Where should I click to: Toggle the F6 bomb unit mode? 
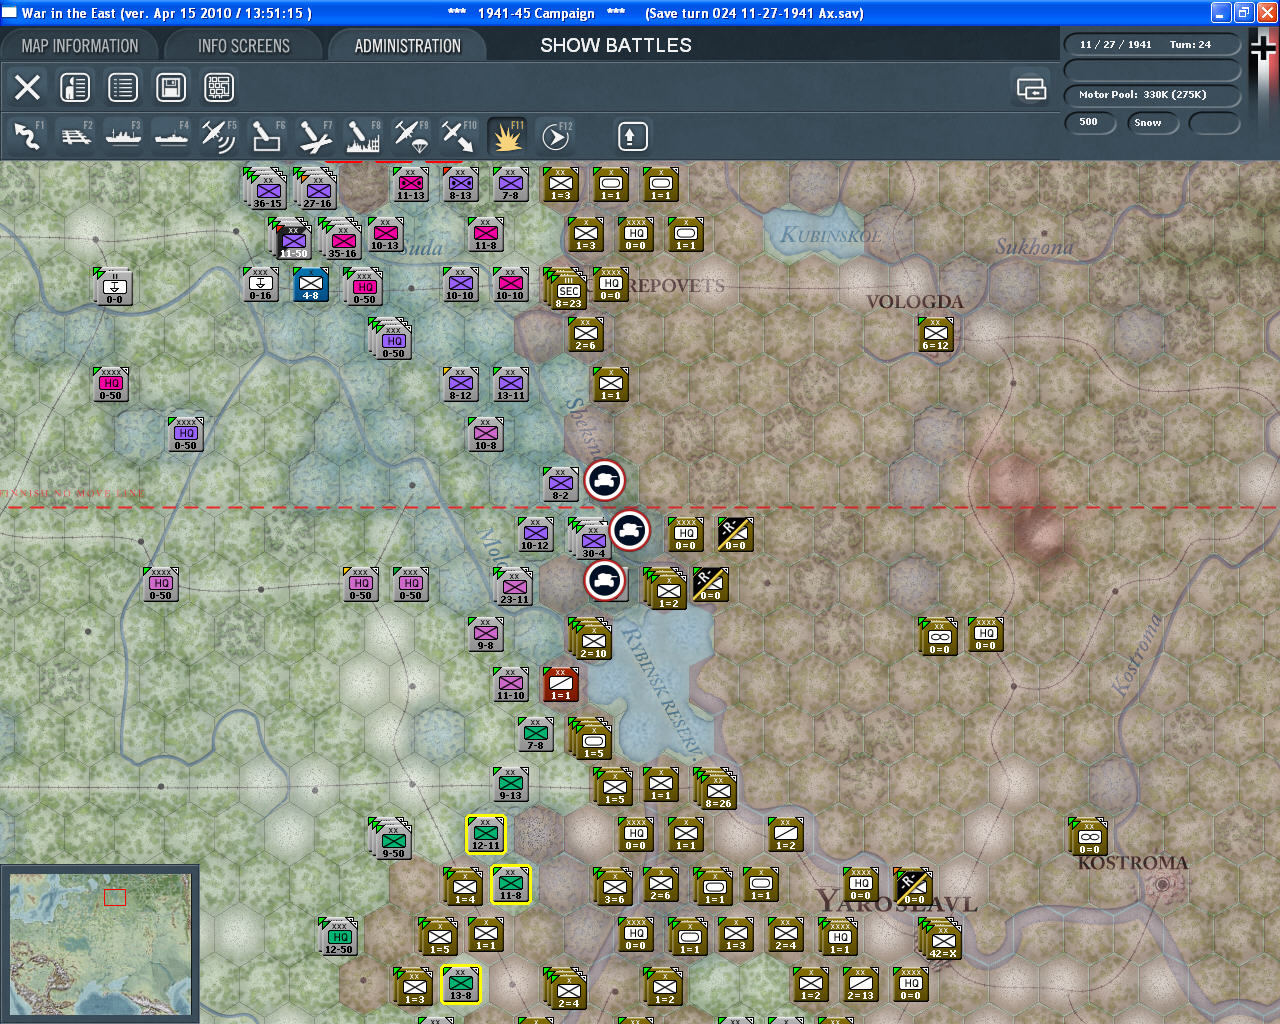pyautogui.click(x=267, y=136)
